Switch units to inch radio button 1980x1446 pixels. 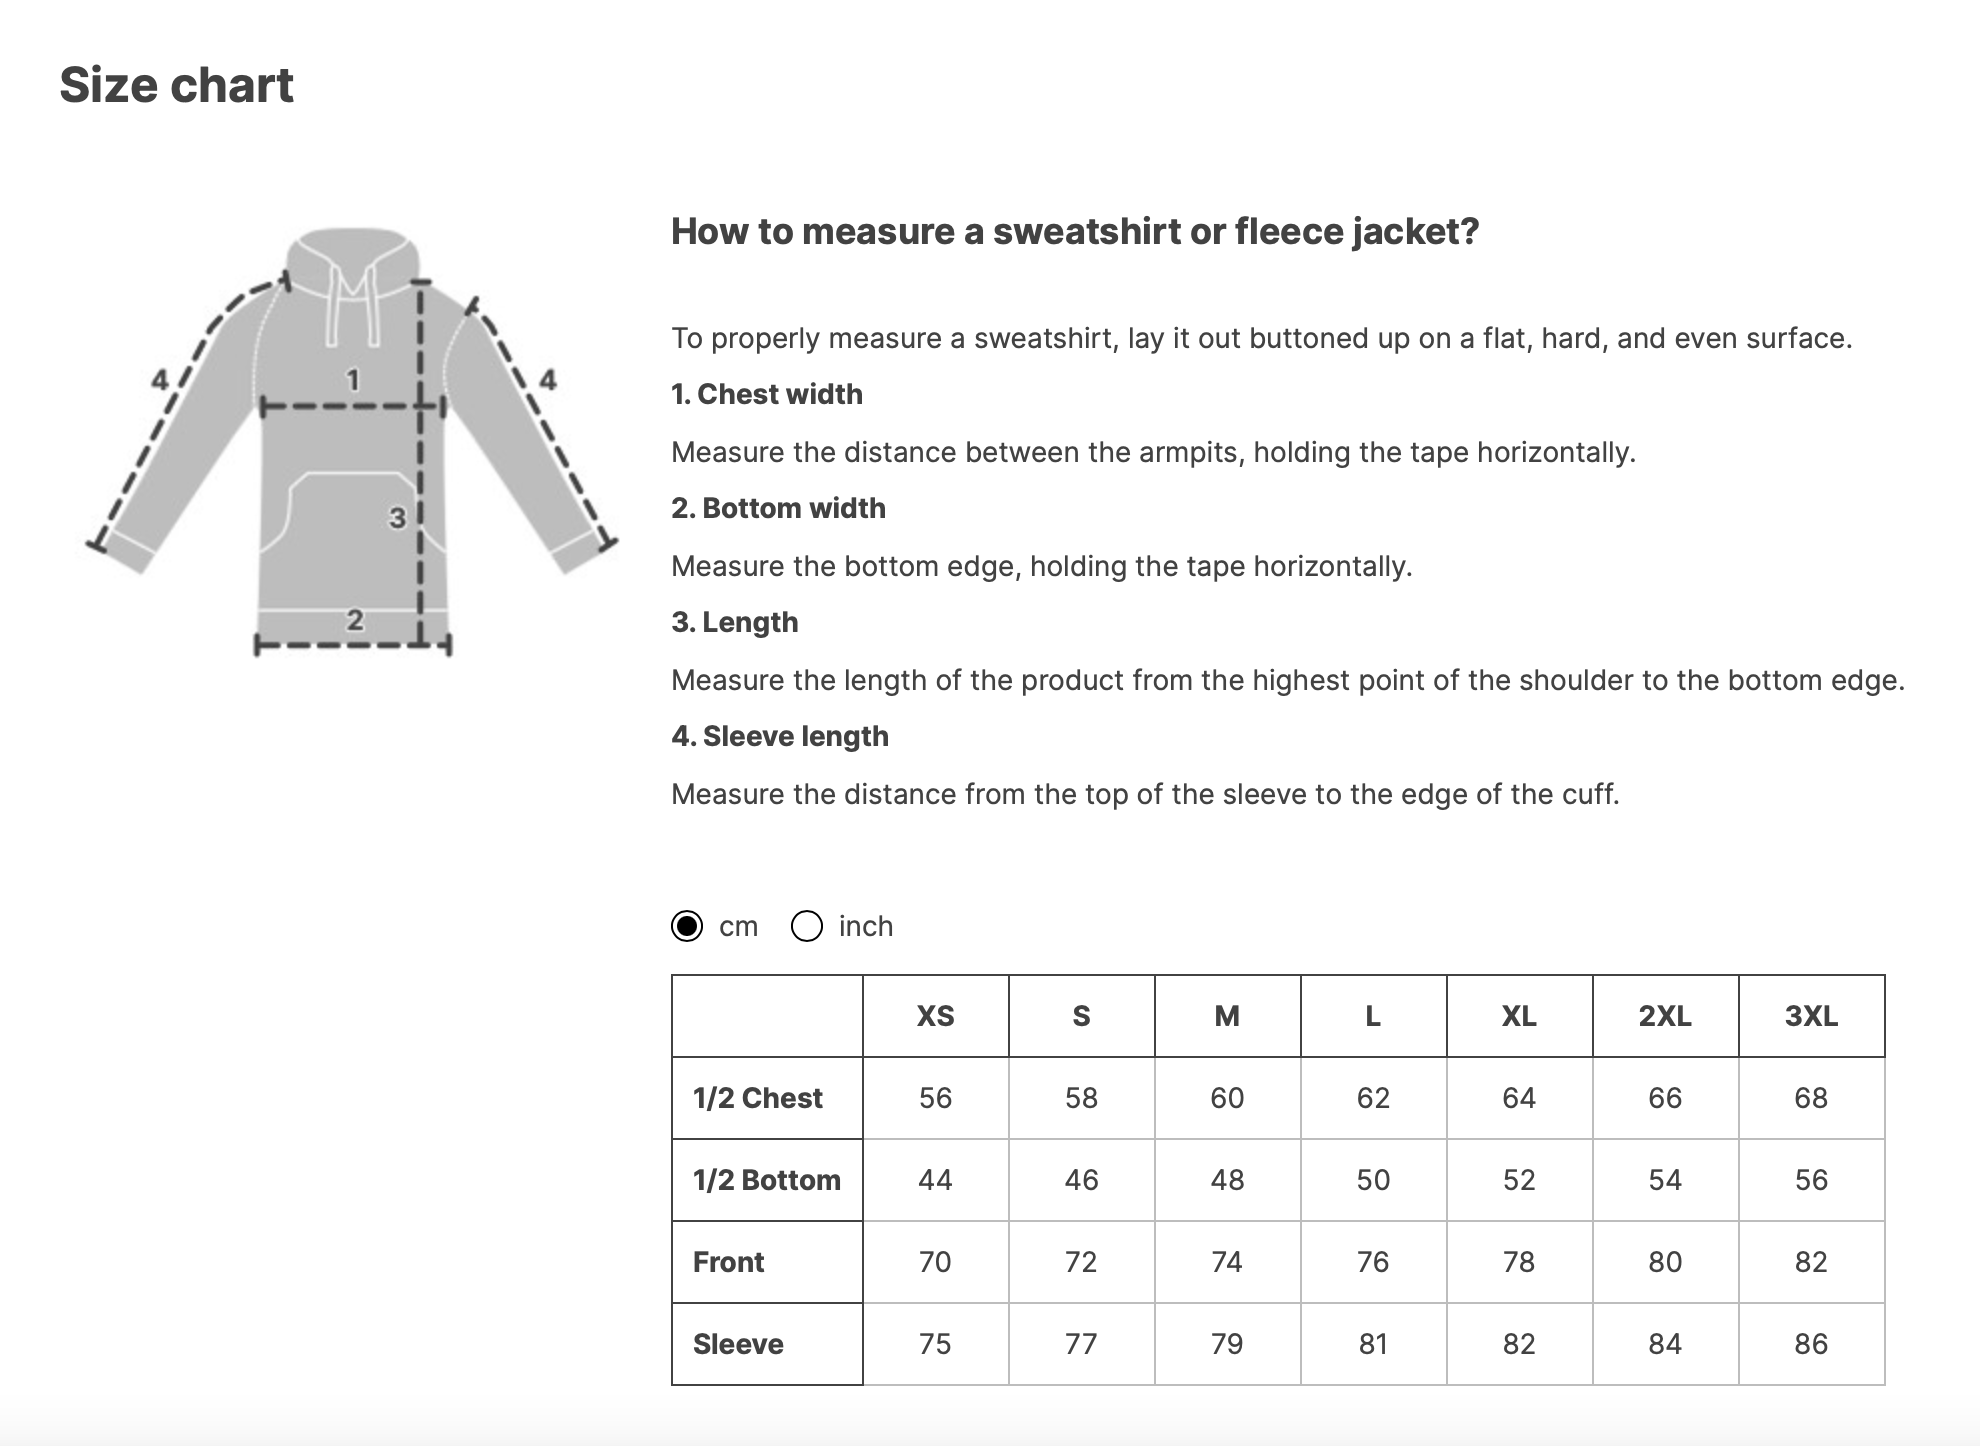807,926
